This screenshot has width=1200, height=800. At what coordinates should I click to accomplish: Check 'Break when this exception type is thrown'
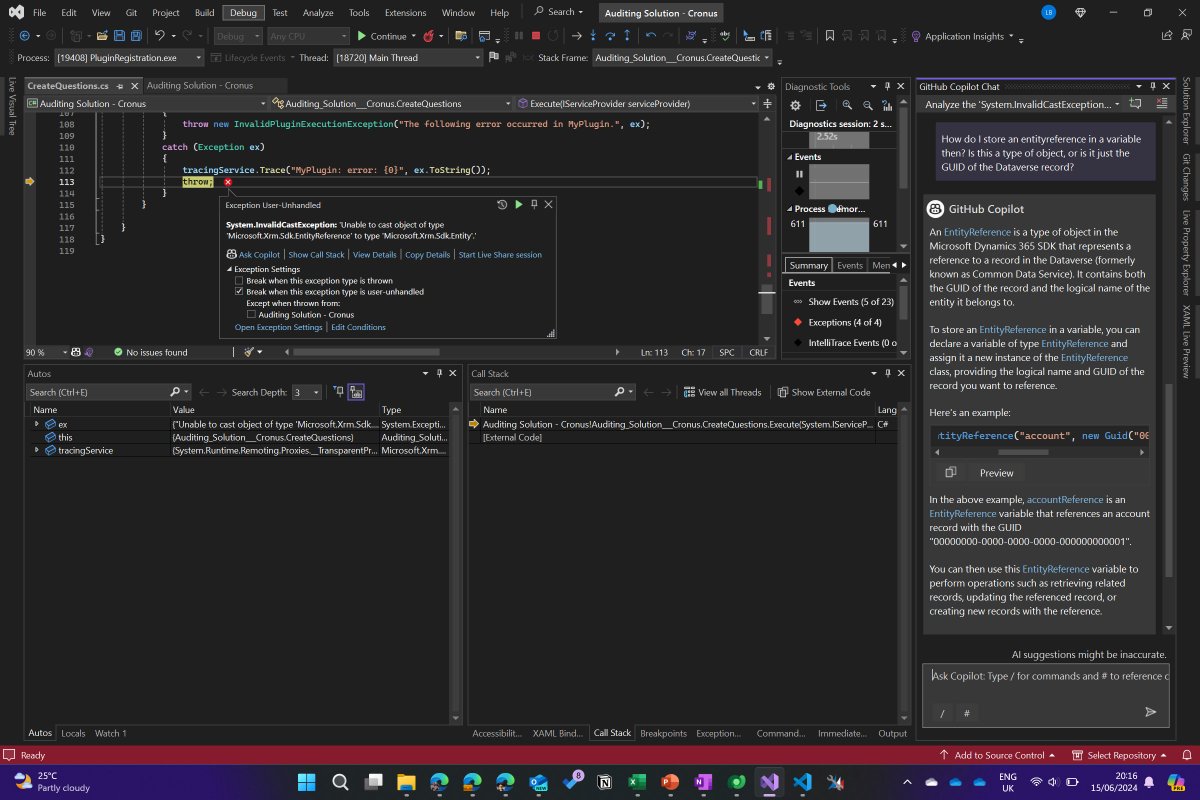239,281
